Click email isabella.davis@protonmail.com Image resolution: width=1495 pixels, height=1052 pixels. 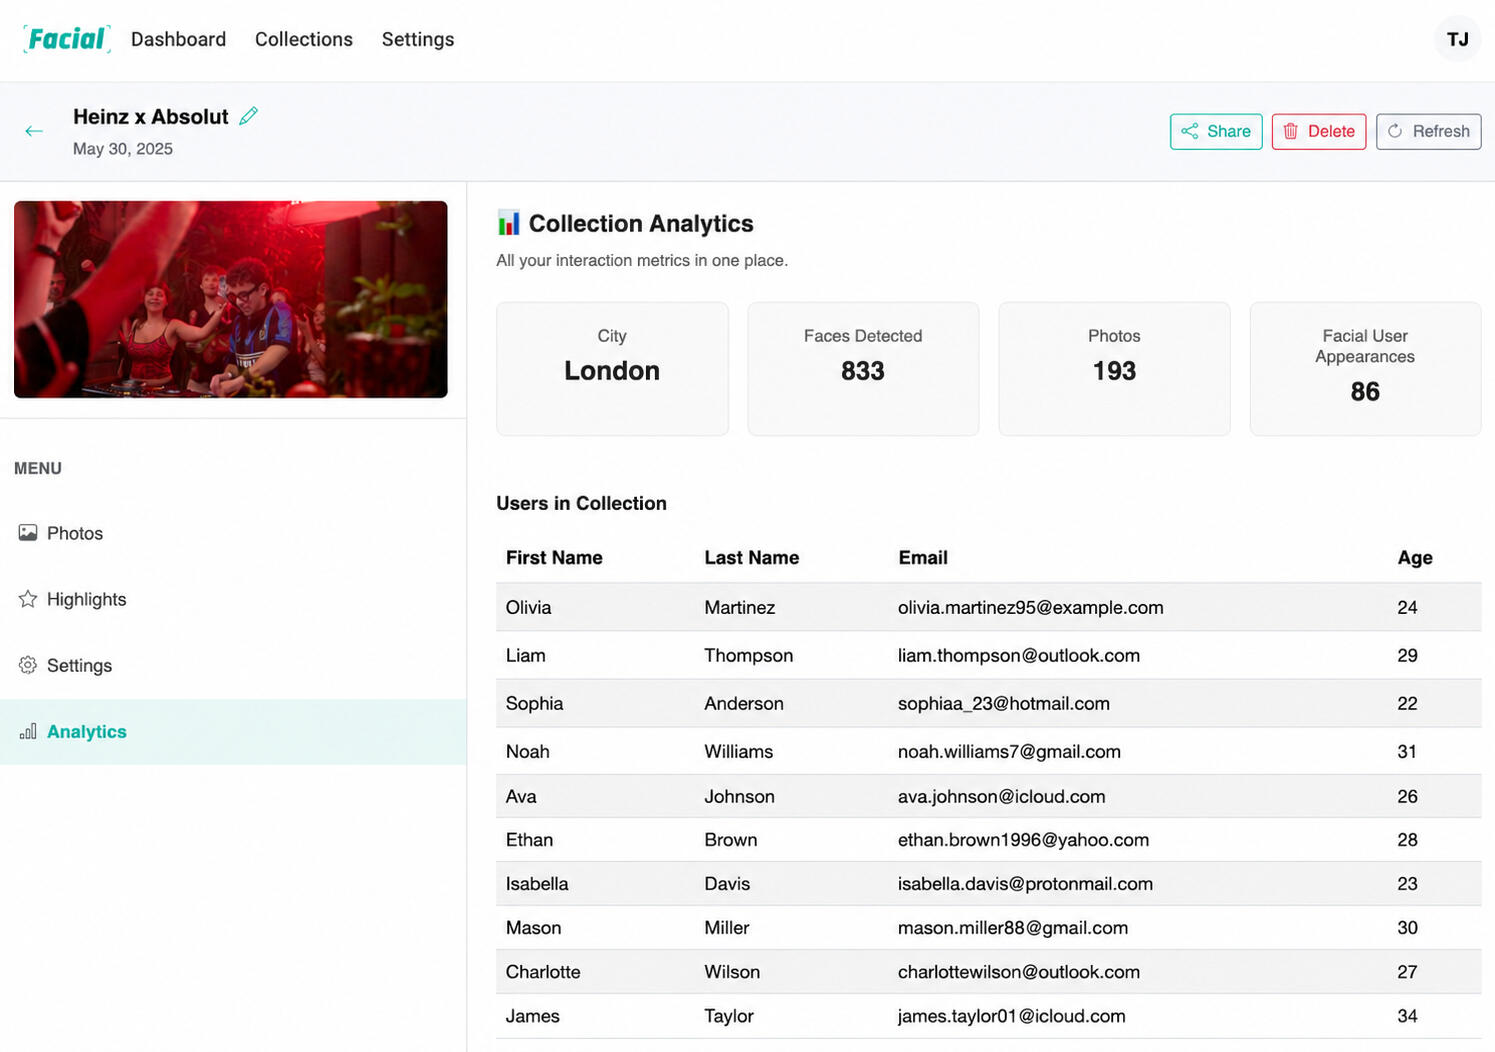click(x=1025, y=884)
